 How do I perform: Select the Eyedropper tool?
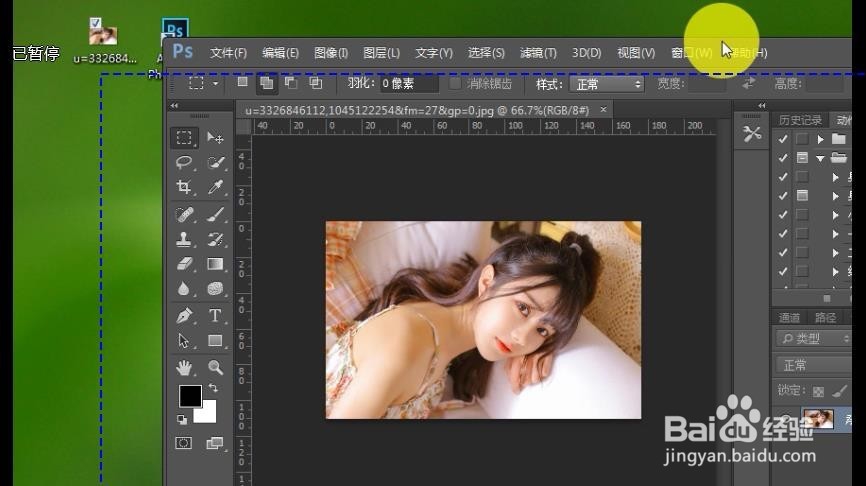215,187
